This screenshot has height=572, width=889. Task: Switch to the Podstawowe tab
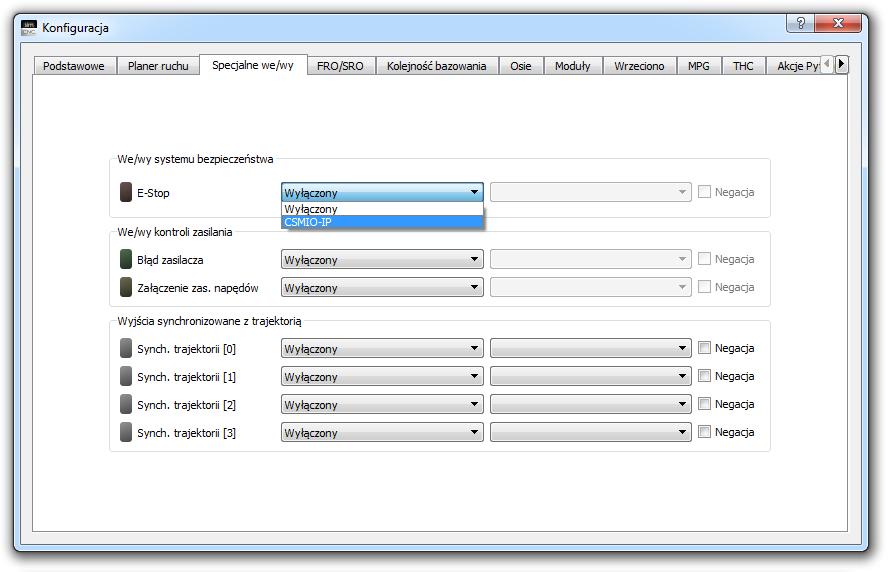pos(74,66)
